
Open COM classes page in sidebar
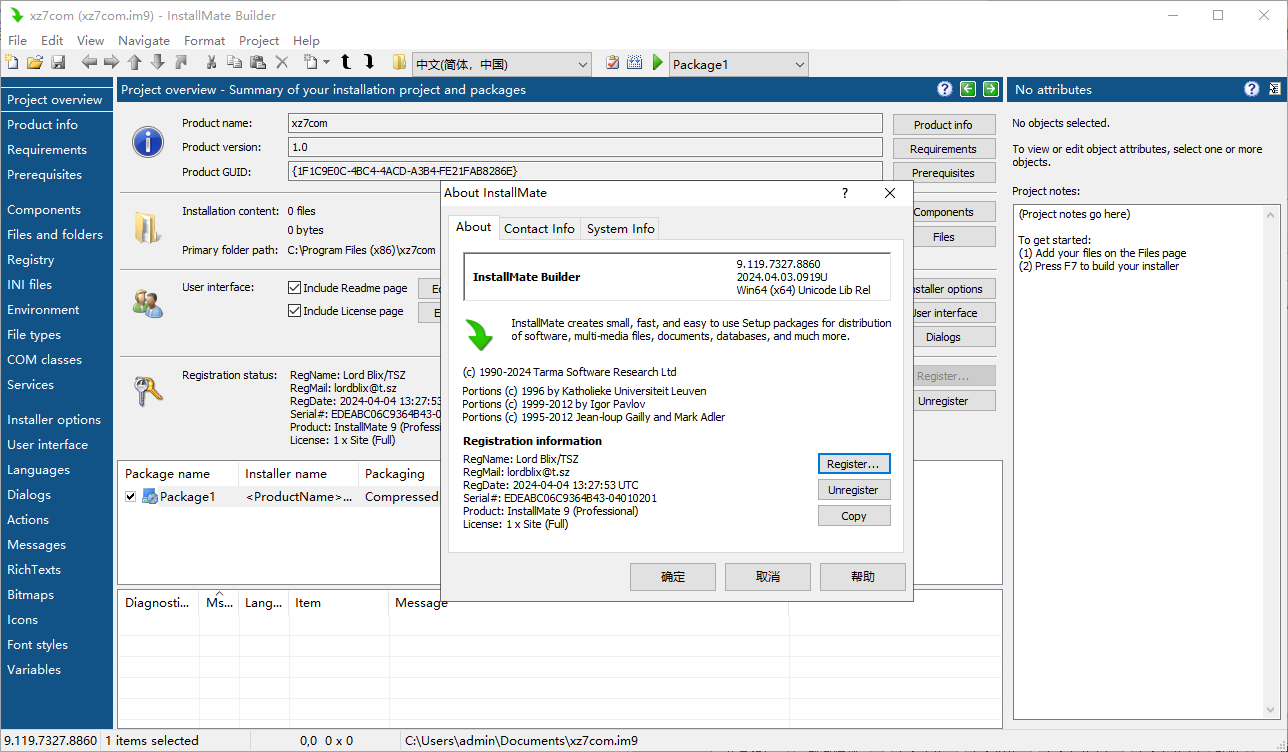pos(45,360)
